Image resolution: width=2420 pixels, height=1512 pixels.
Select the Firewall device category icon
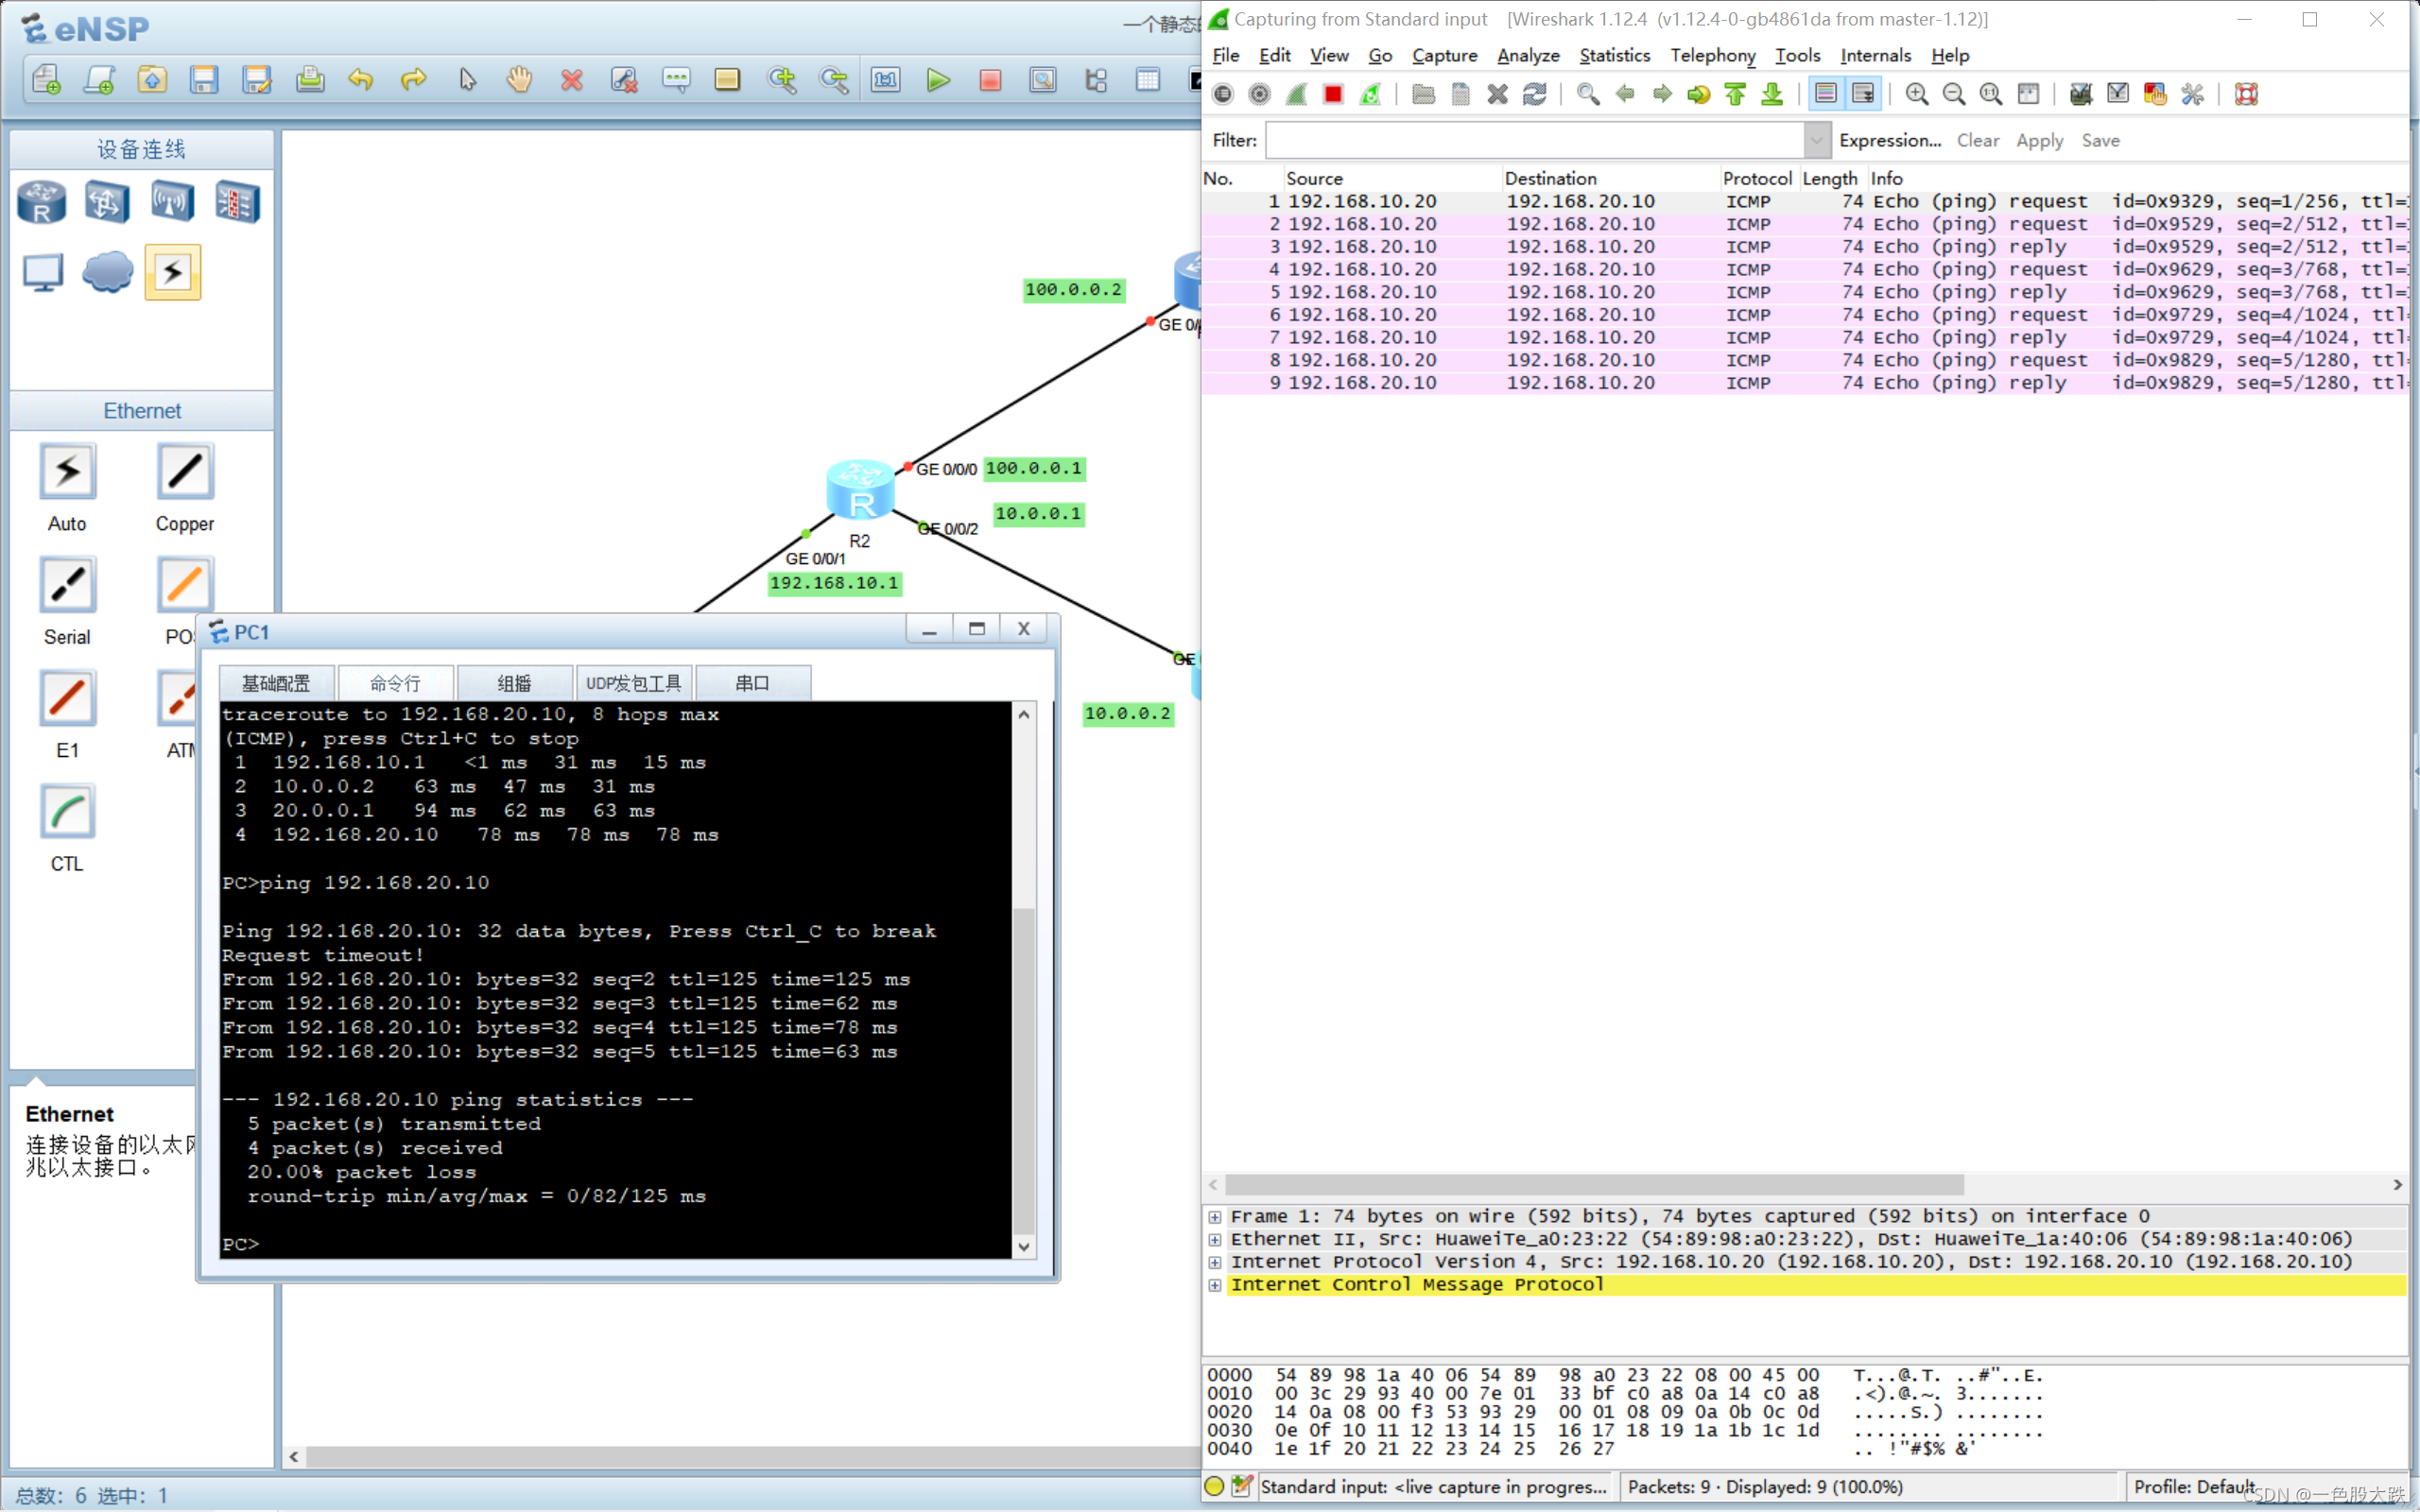point(238,202)
